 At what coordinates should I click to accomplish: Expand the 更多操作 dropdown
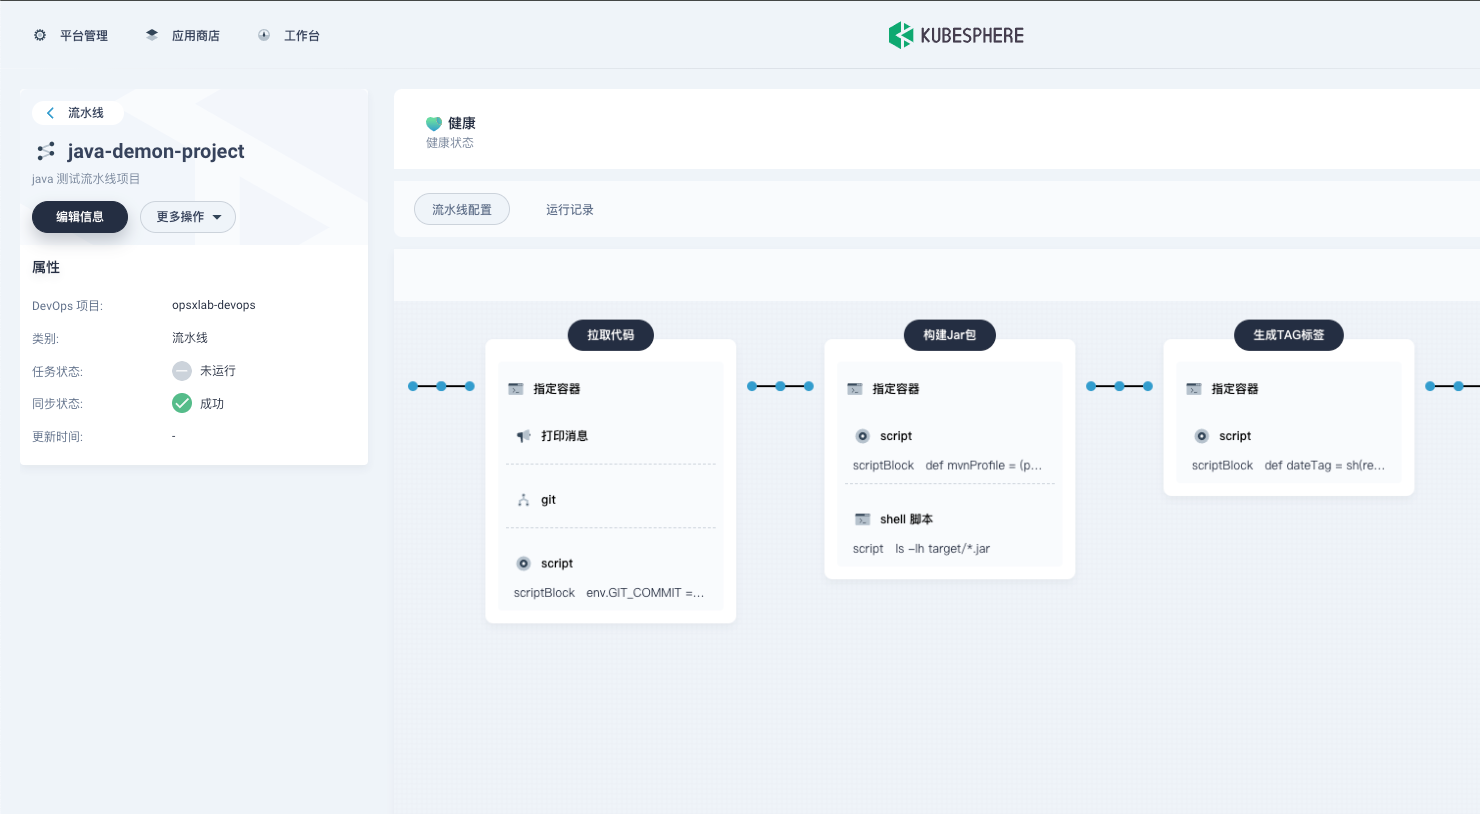(x=188, y=217)
